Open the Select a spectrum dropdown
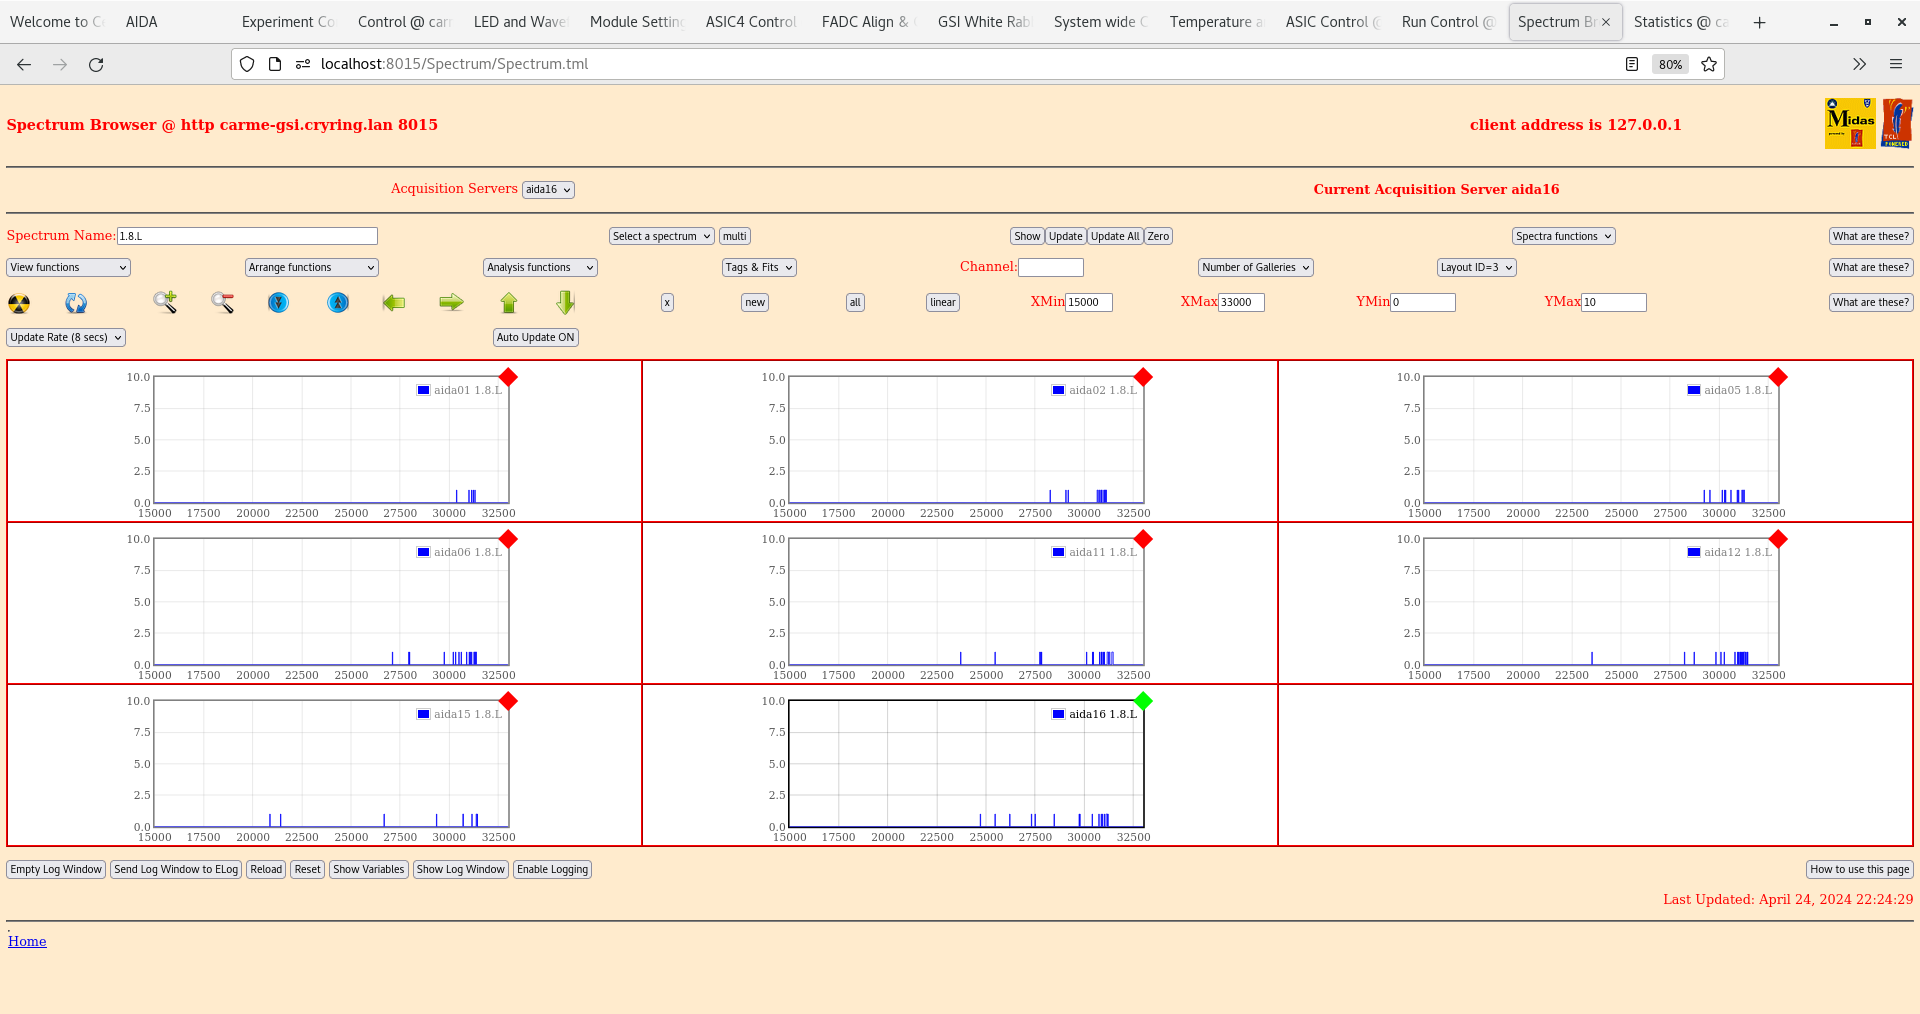The height and width of the screenshot is (1014, 1920). click(660, 236)
